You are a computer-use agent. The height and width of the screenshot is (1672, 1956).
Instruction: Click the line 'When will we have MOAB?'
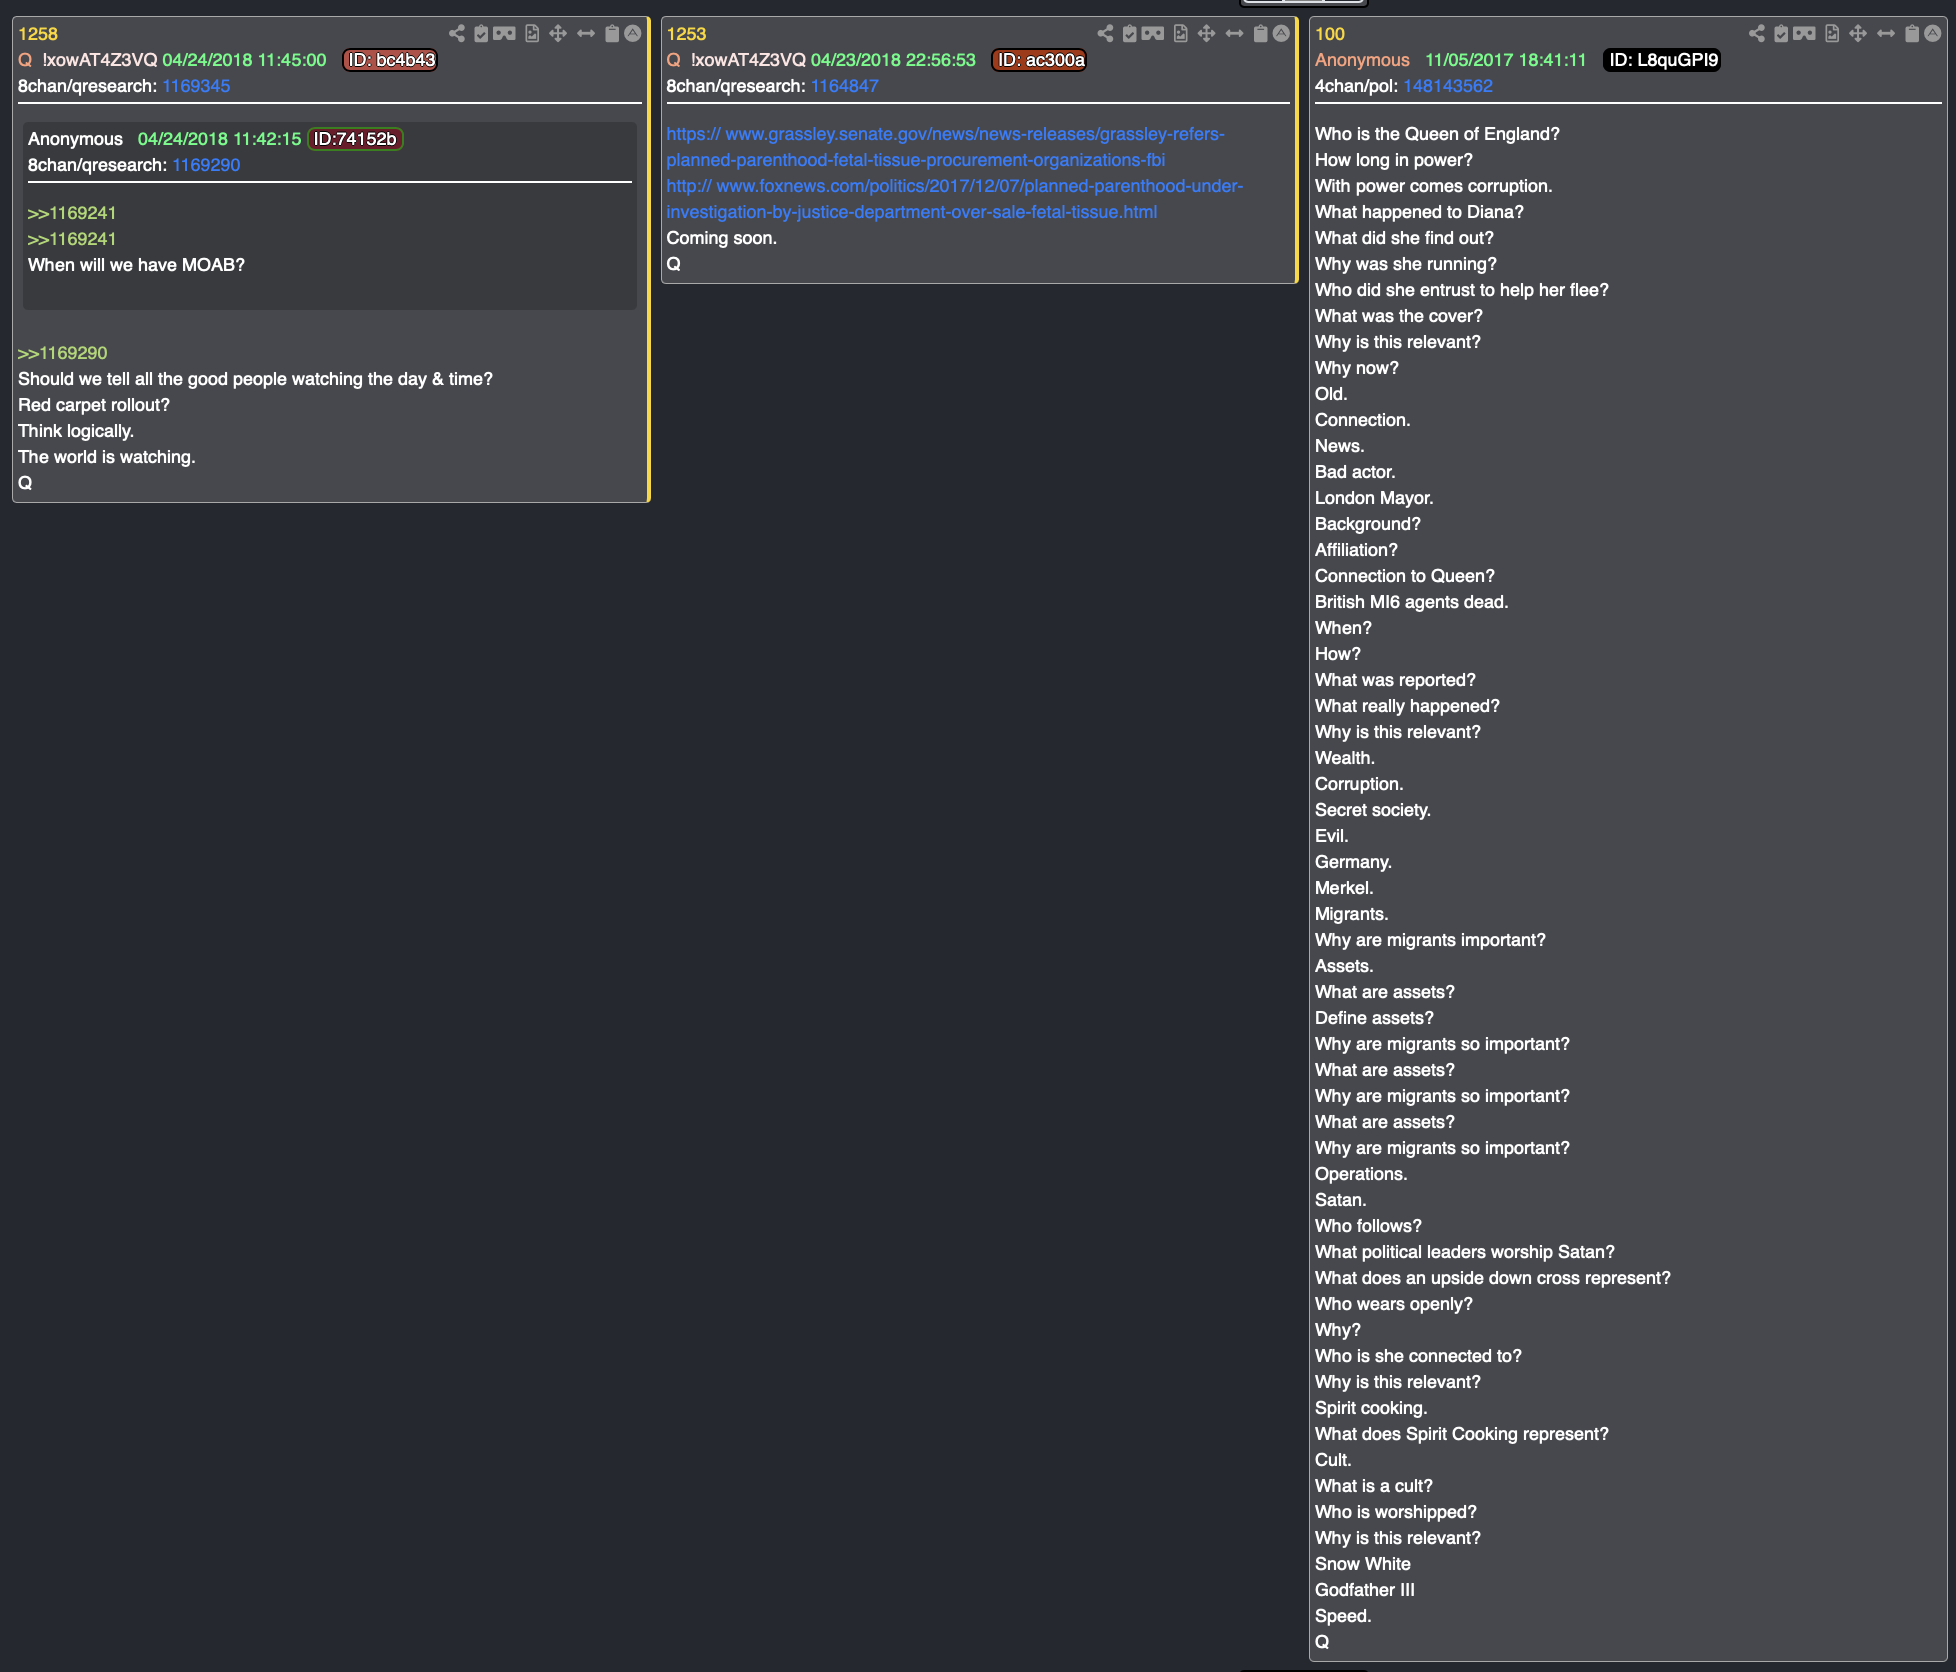136,265
